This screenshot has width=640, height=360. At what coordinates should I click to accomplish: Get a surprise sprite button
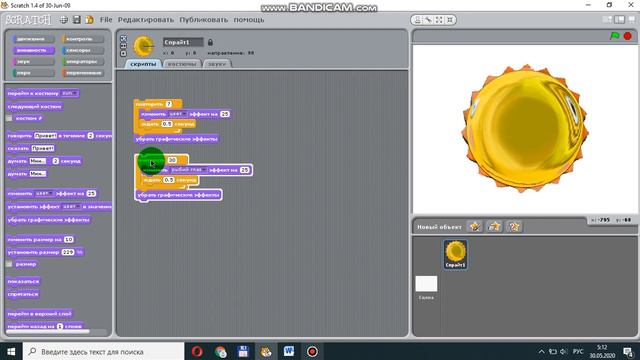click(514, 226)
